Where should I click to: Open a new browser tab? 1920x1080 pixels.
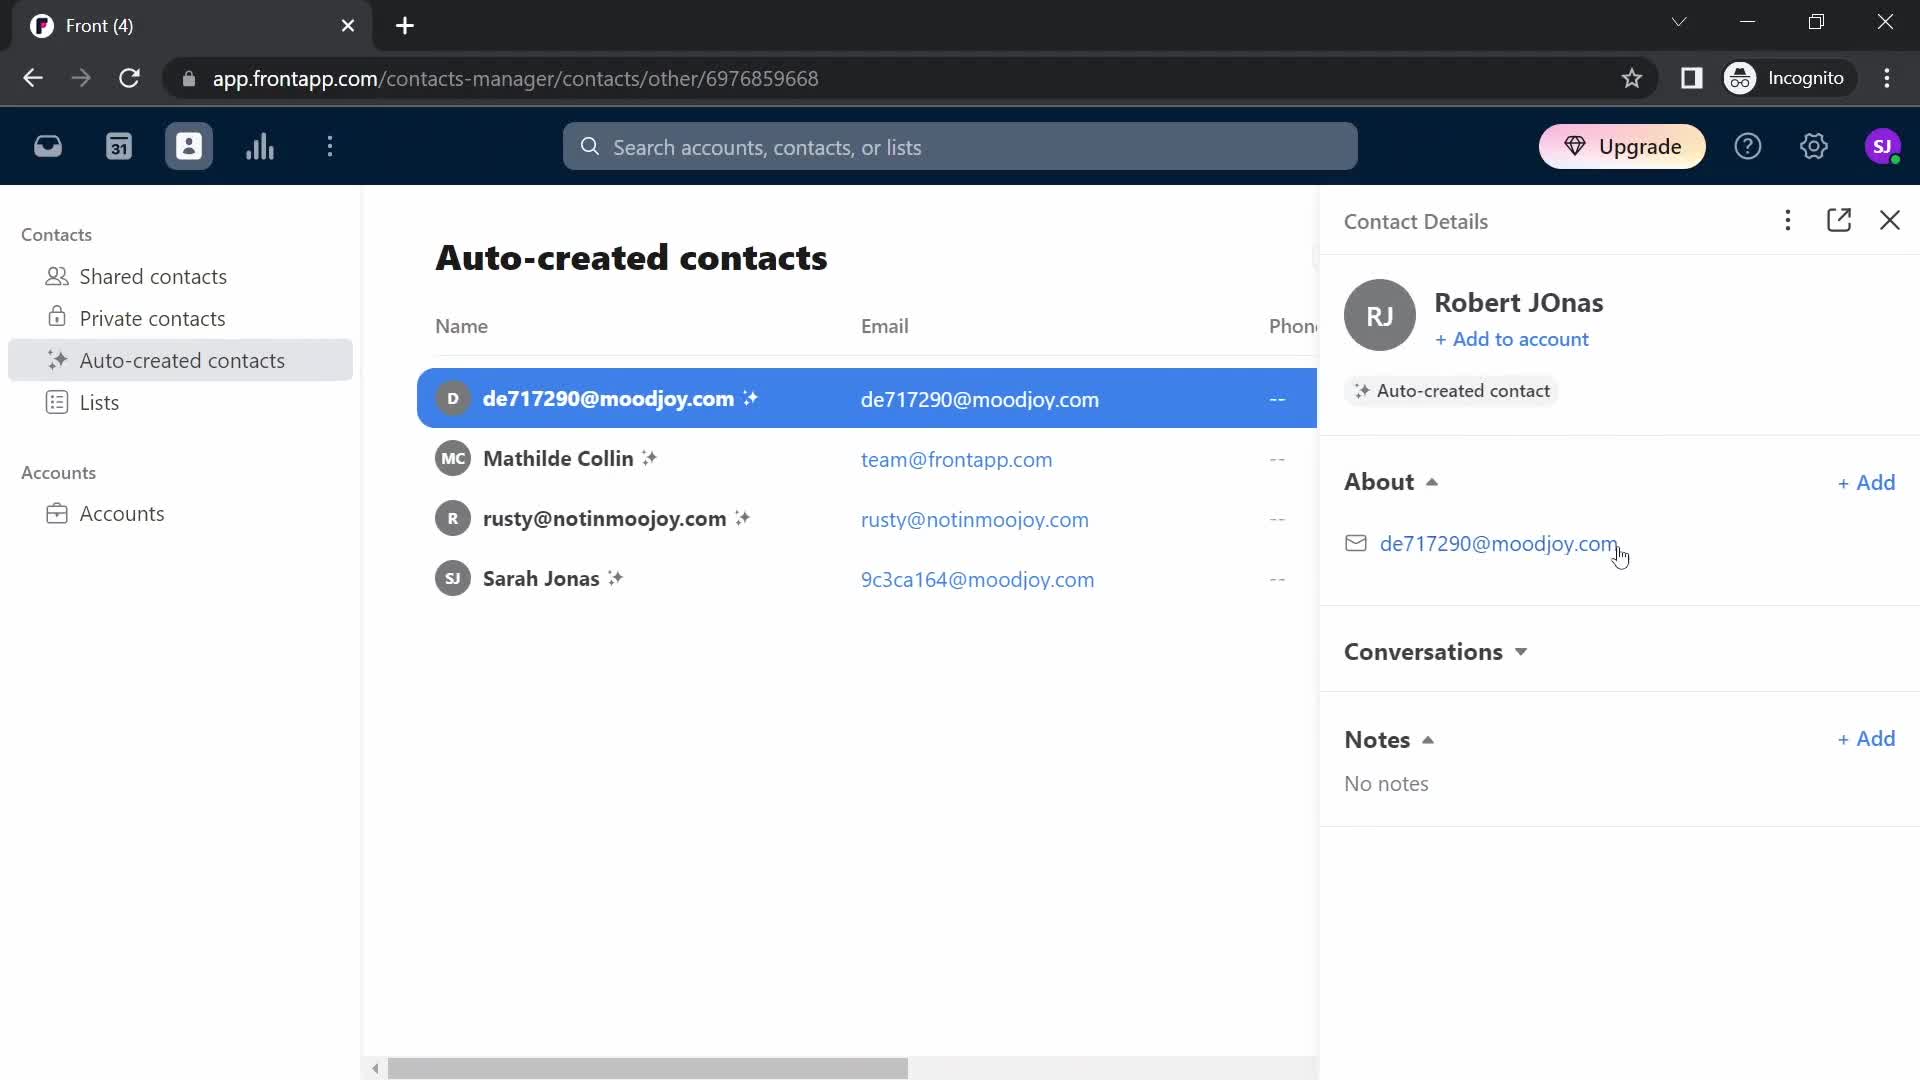coord(405,26)
